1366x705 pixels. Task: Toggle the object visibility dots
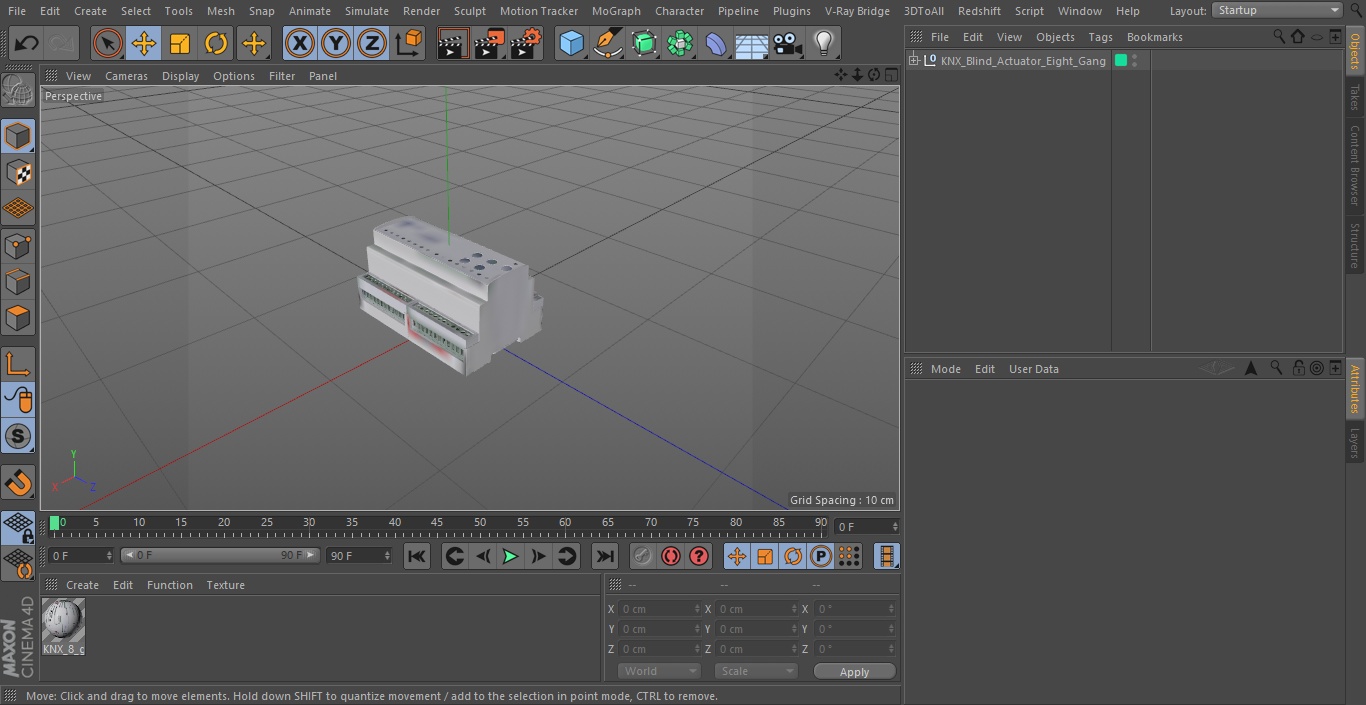(x=1134, y=61)
